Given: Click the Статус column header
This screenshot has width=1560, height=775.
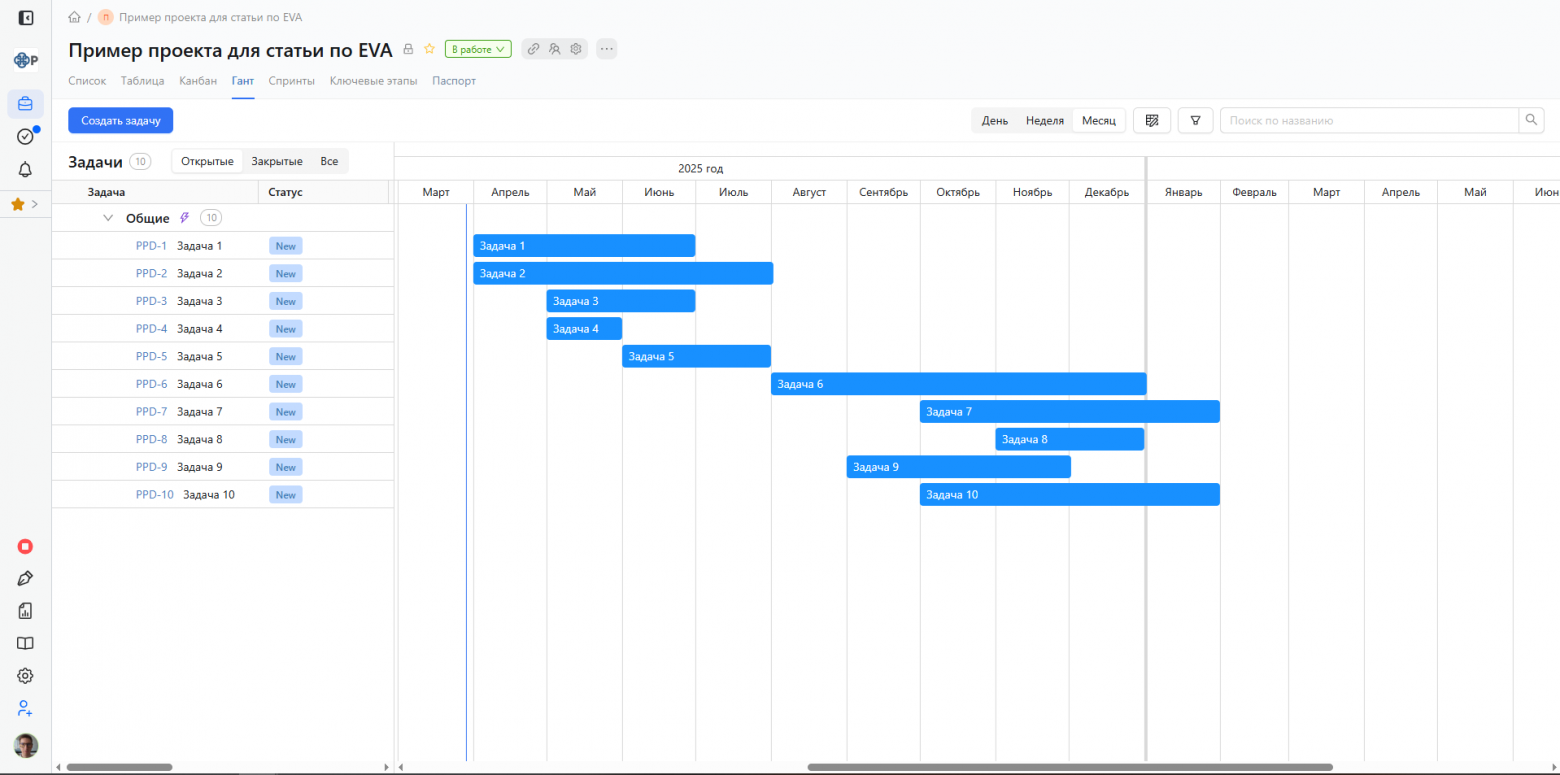Looking at the screenshot, I should click(x=285, y=192).
